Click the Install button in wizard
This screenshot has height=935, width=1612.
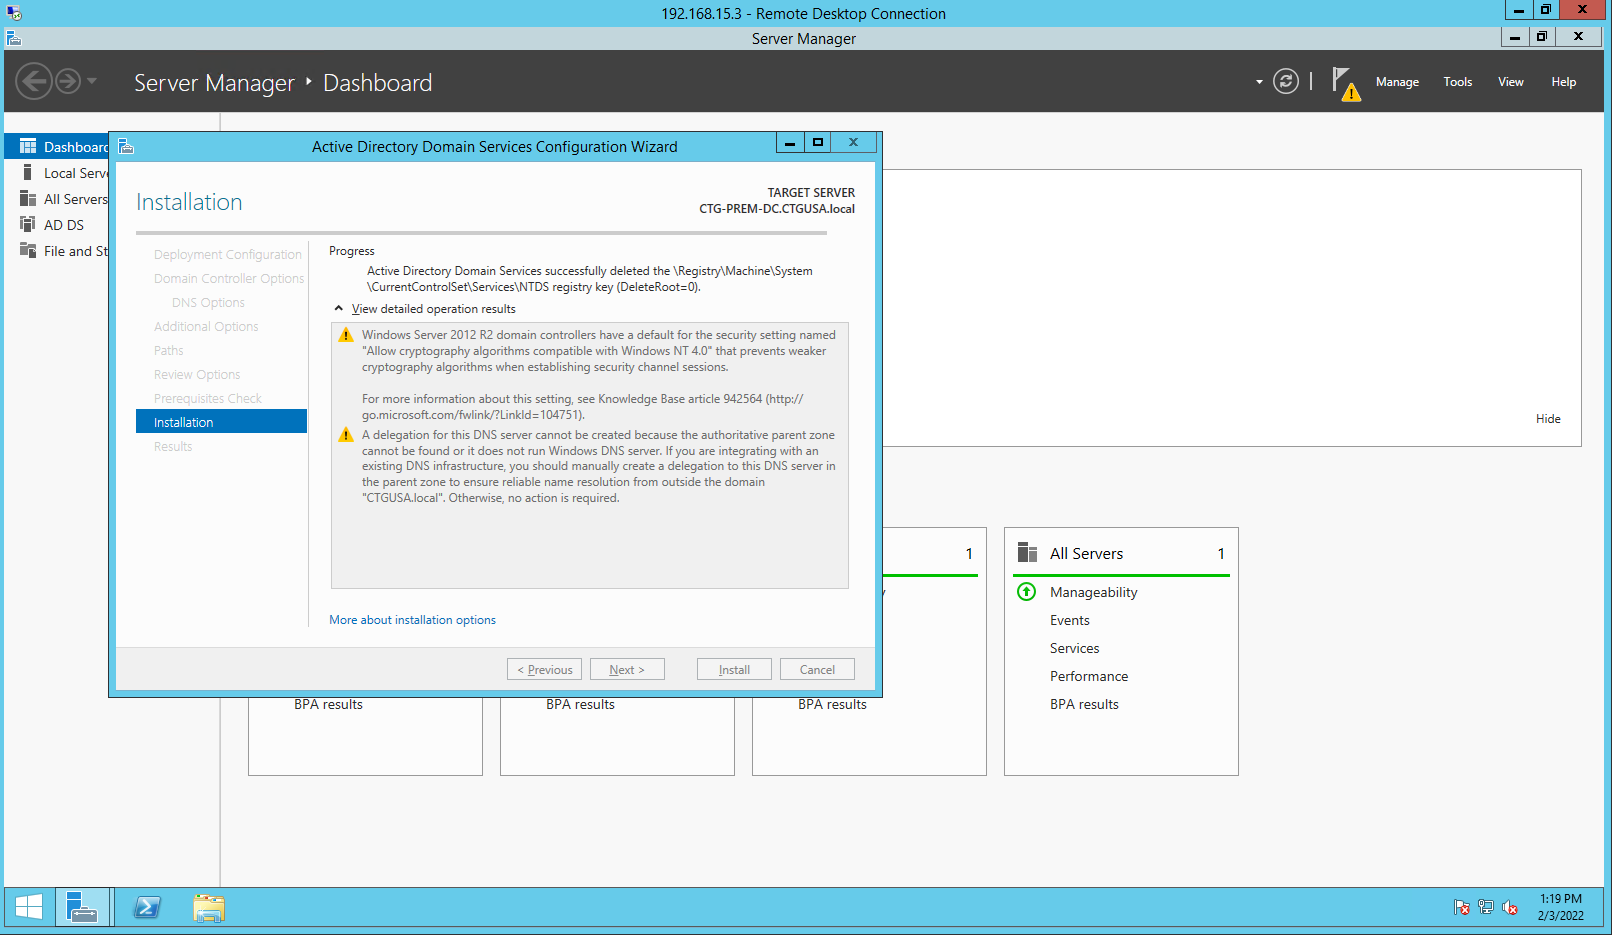[734, 670]
